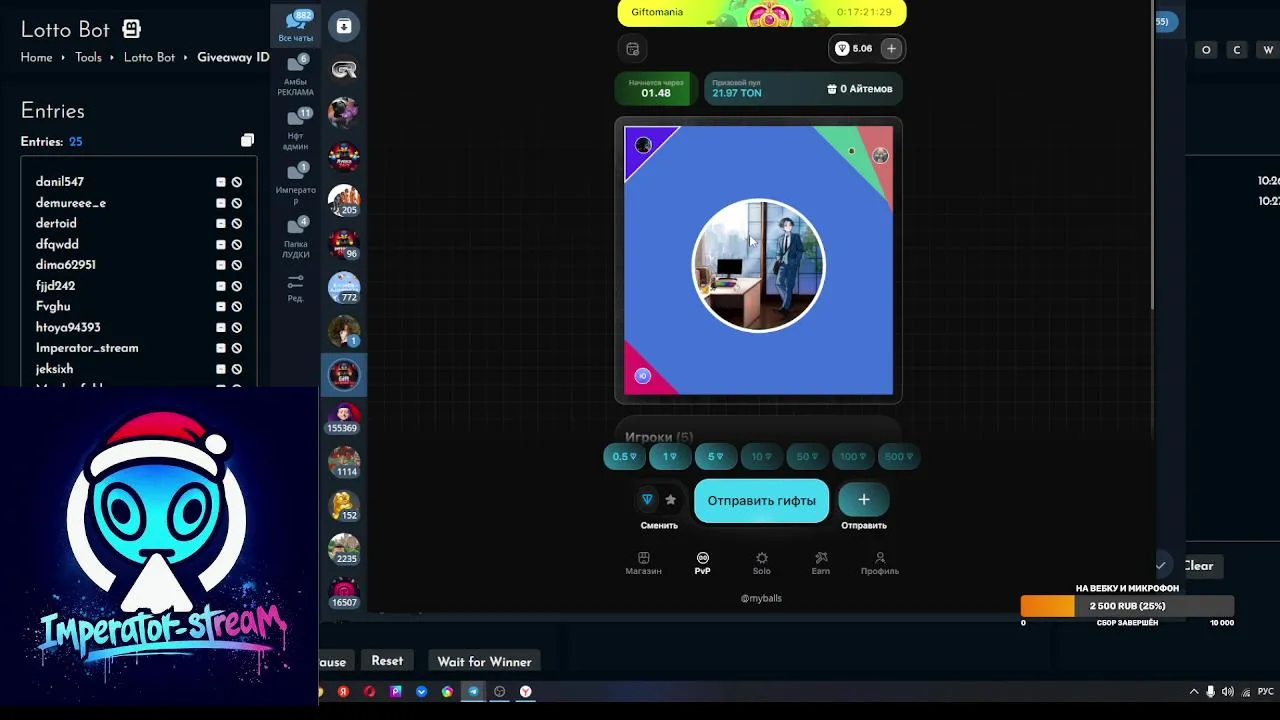1280x720 pixels.
Task: Open the chat with the 96 unread badge
Action: coord(344,244)
